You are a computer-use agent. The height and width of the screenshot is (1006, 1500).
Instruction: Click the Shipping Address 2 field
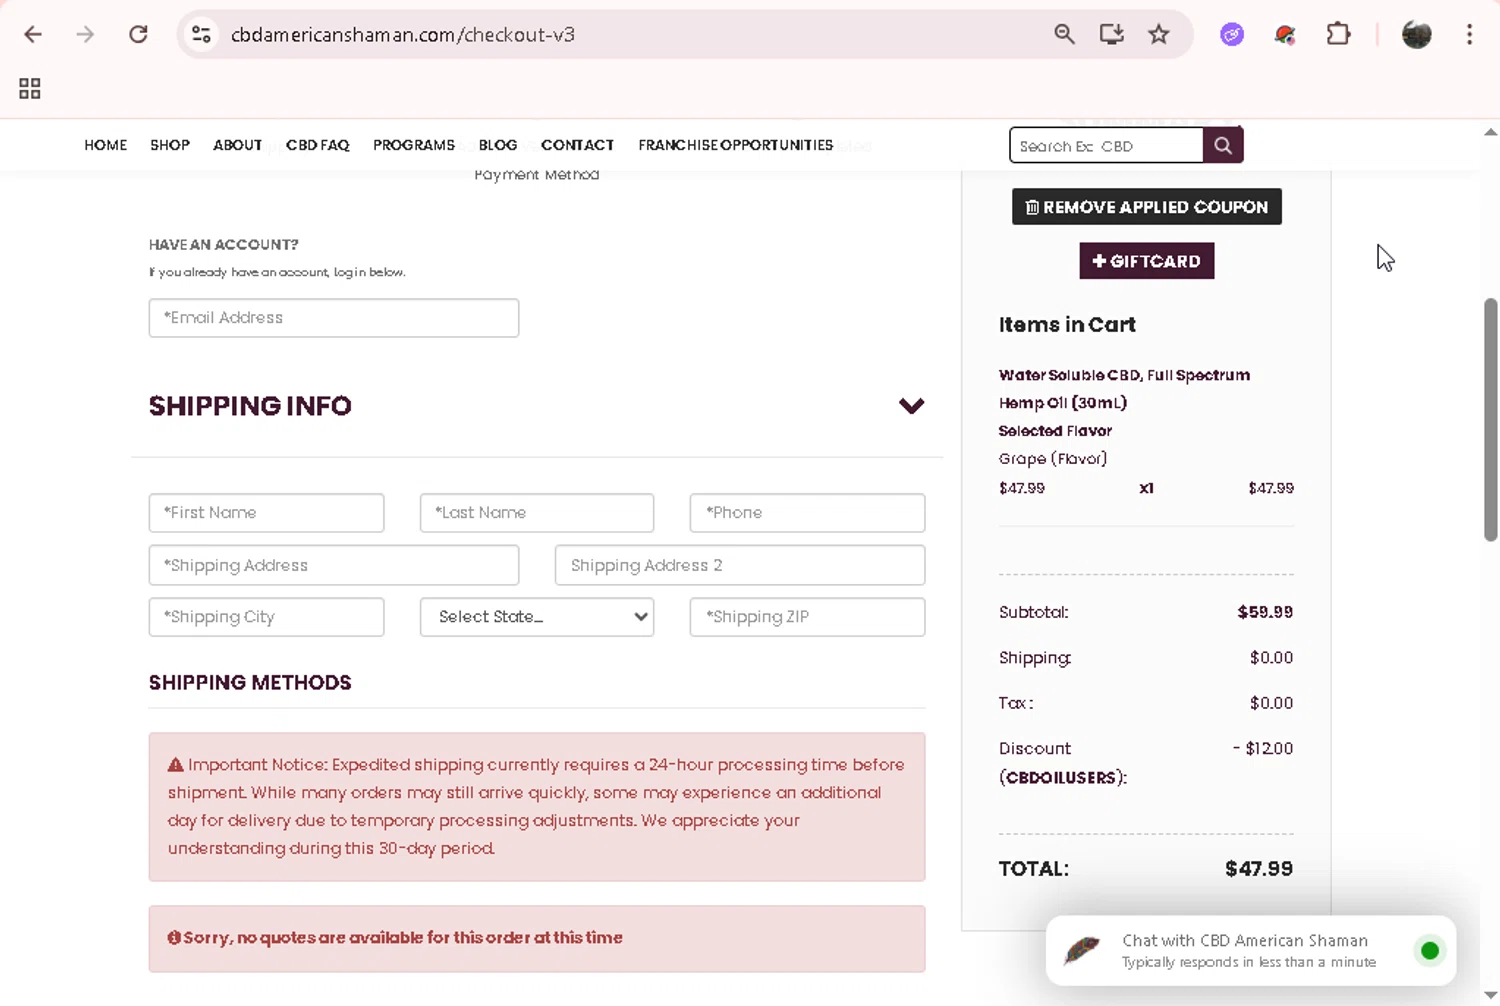point(740,565)
